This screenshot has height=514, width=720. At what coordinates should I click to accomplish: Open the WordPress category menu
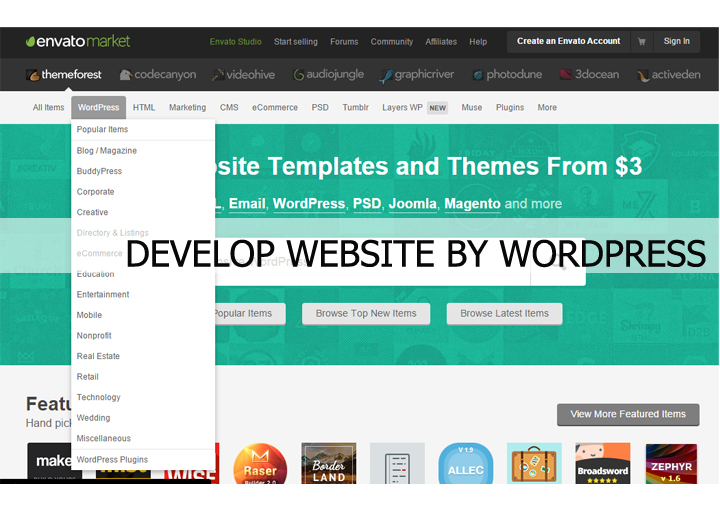tap(98, 107)
